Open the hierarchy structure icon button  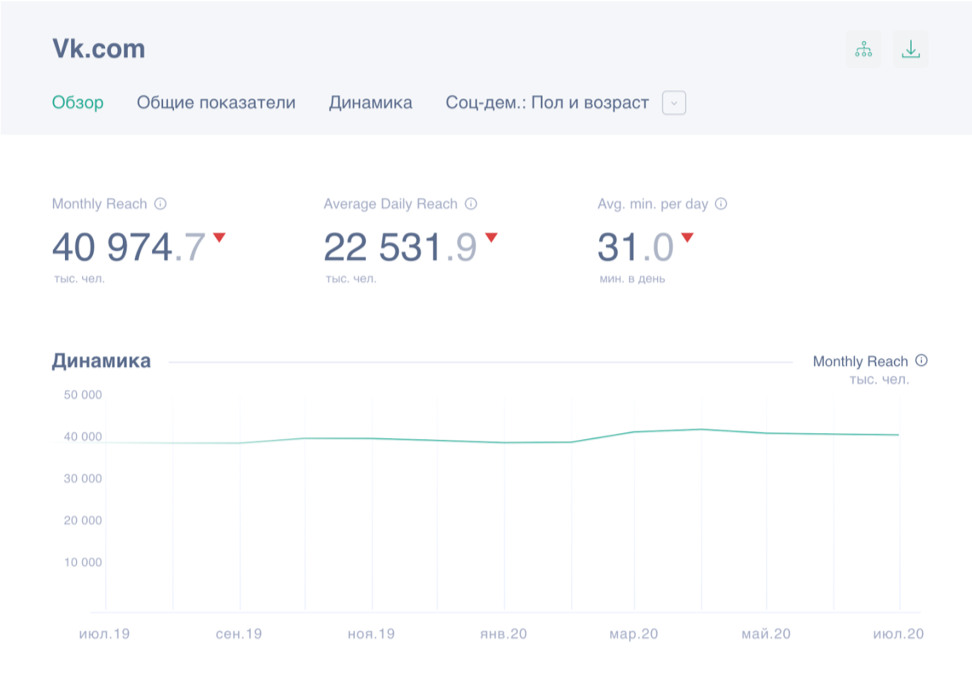(864, 49)
